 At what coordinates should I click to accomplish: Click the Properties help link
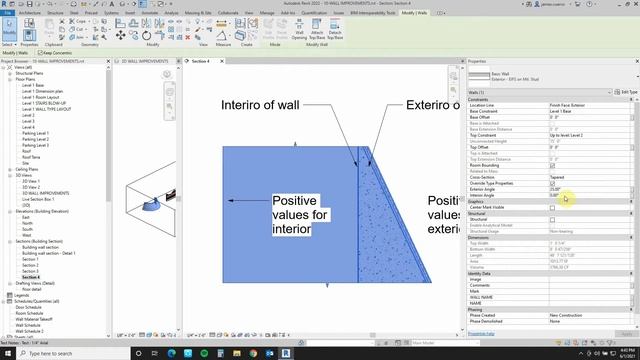(481, 334)
